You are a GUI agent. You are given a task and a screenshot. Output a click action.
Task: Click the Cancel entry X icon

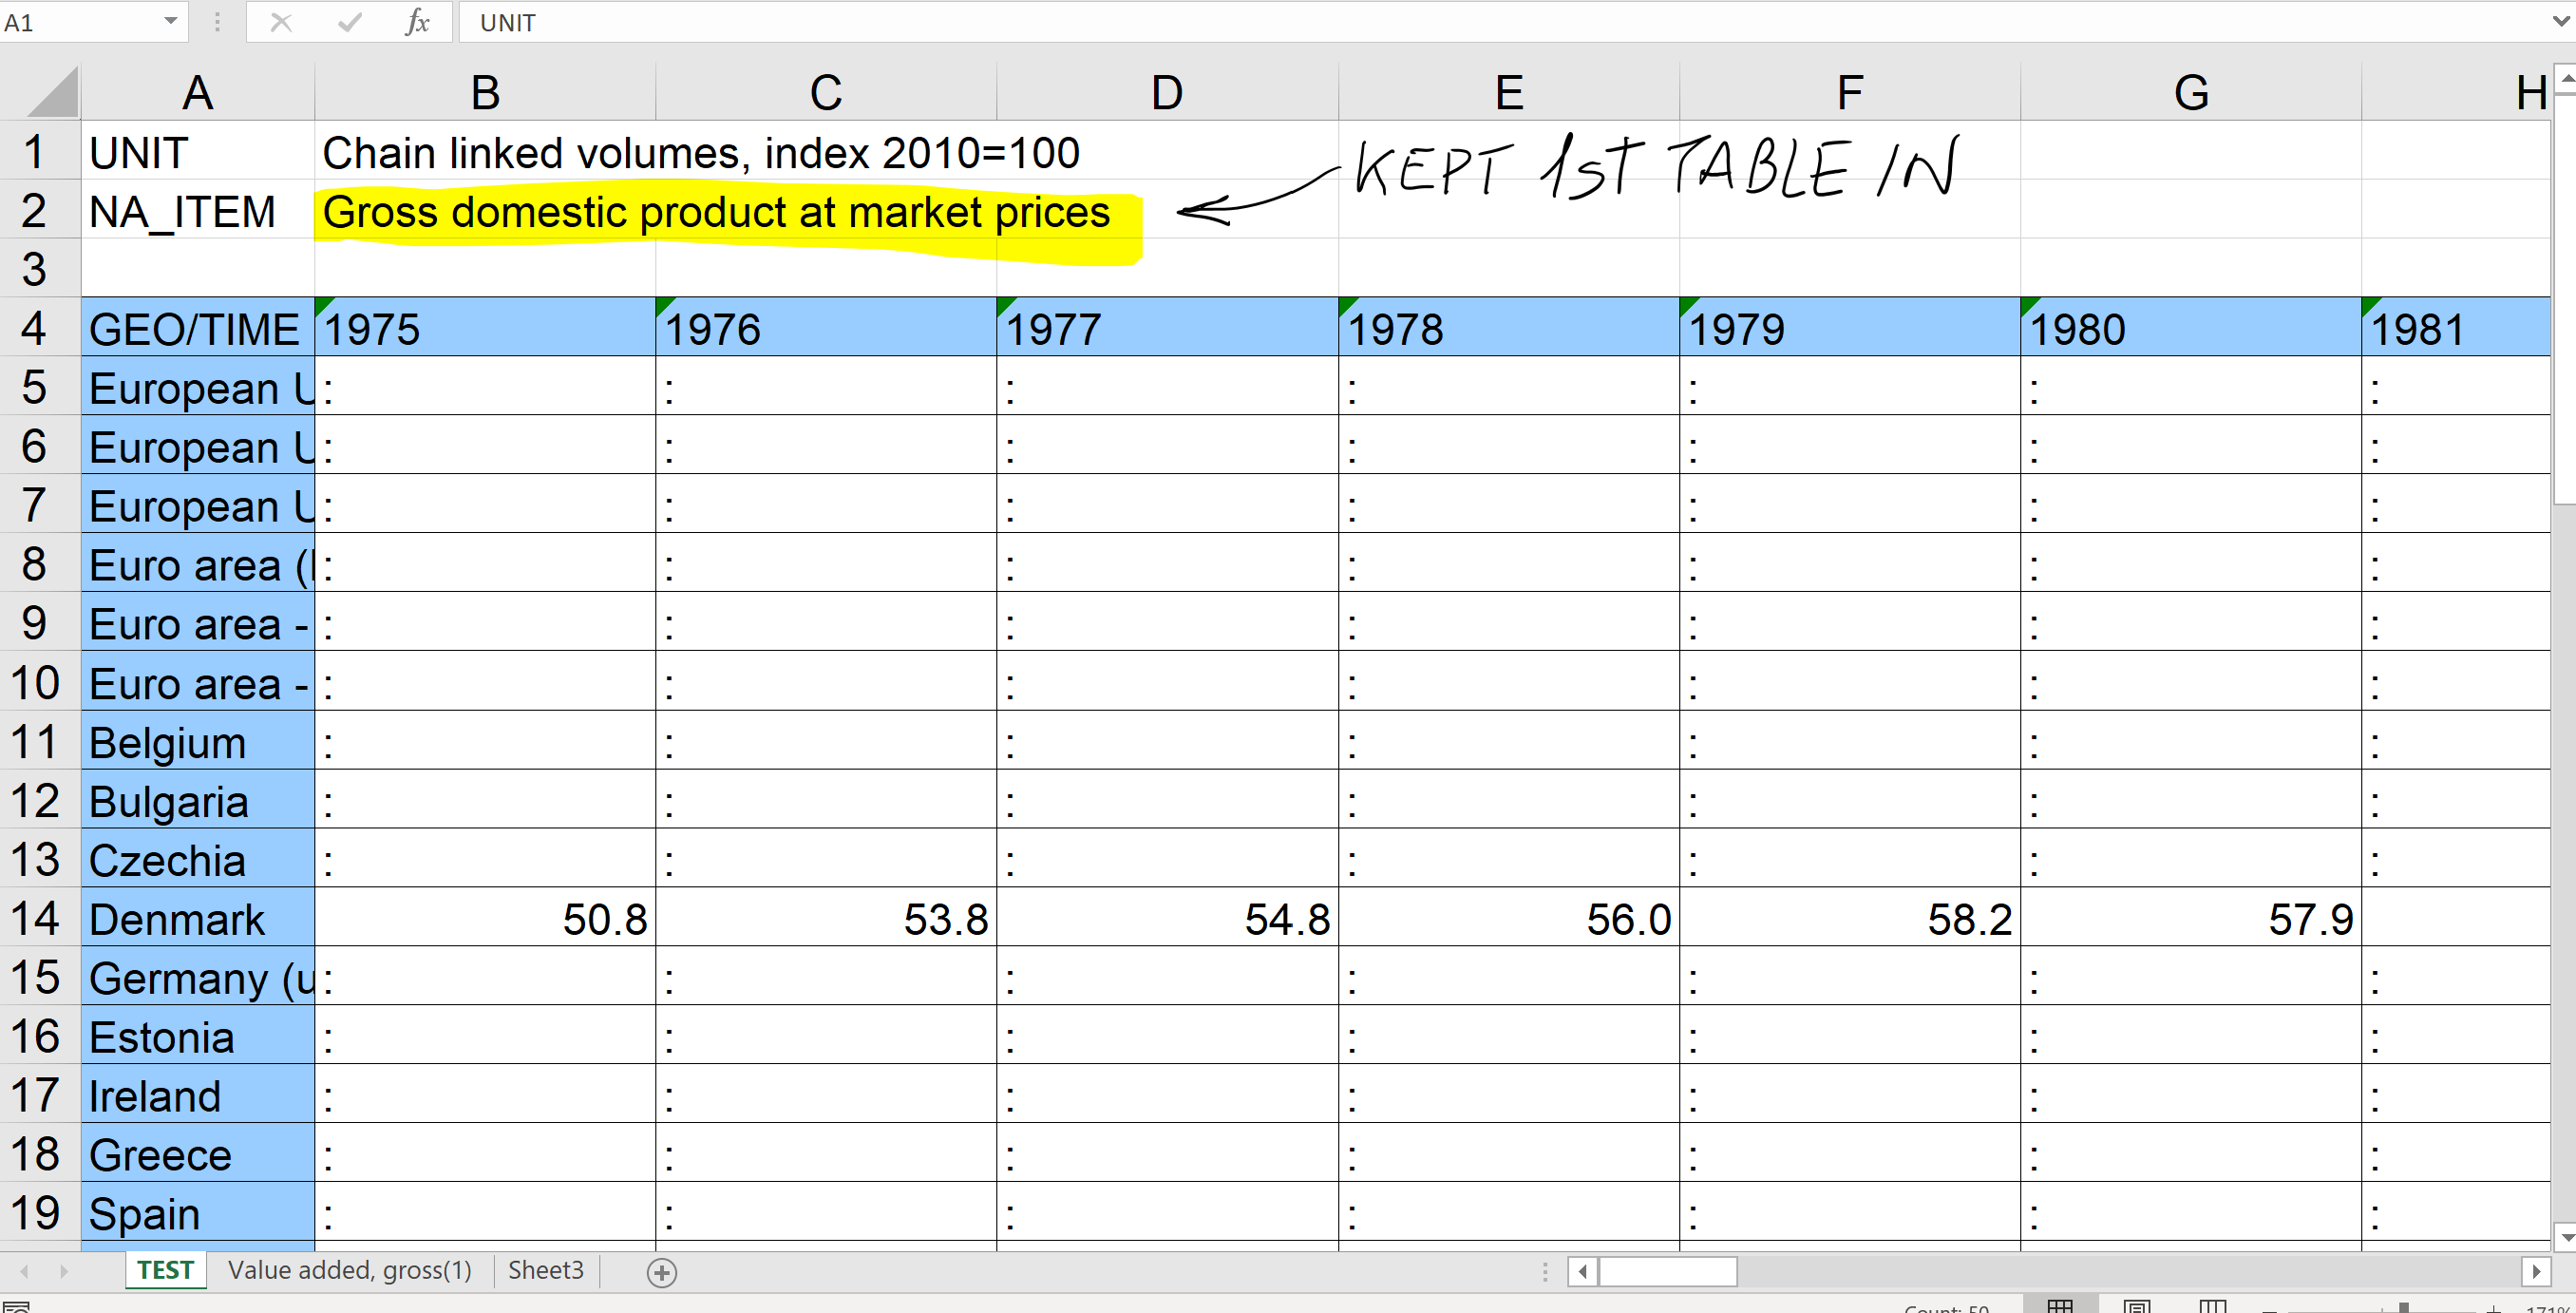click(281, 22)
